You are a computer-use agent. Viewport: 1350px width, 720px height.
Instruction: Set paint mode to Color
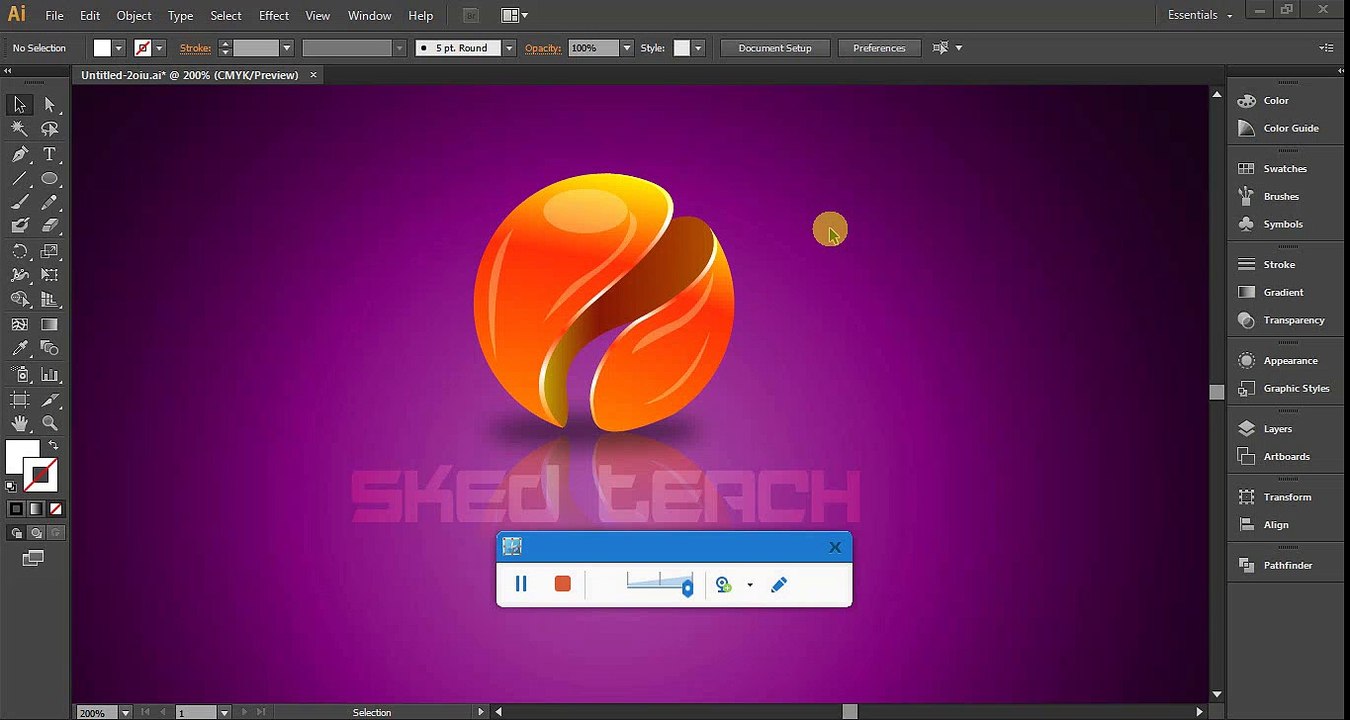click(16, 509)
